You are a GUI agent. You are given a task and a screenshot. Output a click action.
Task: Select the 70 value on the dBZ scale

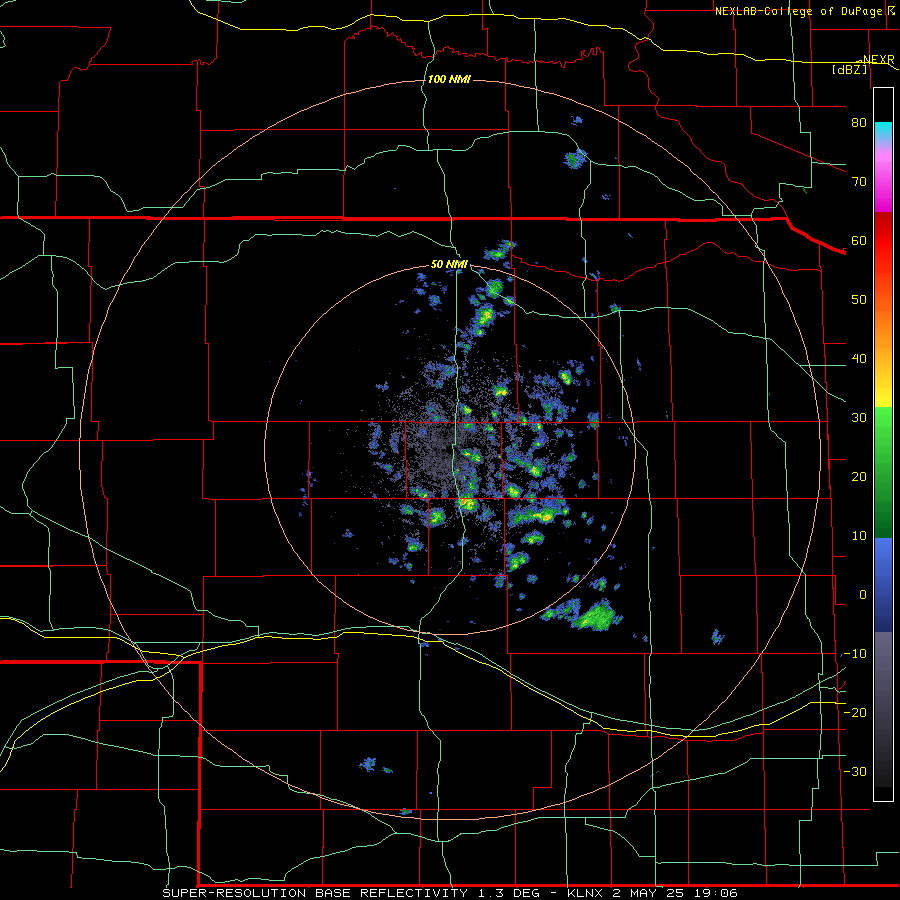pos(859,181)
